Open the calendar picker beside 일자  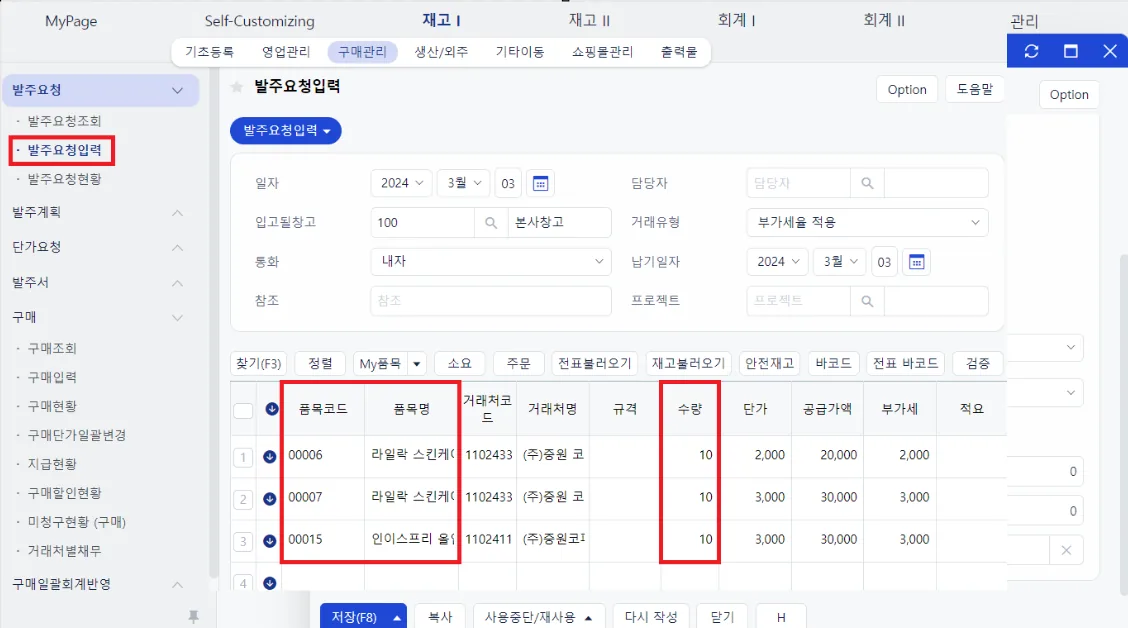540,183
